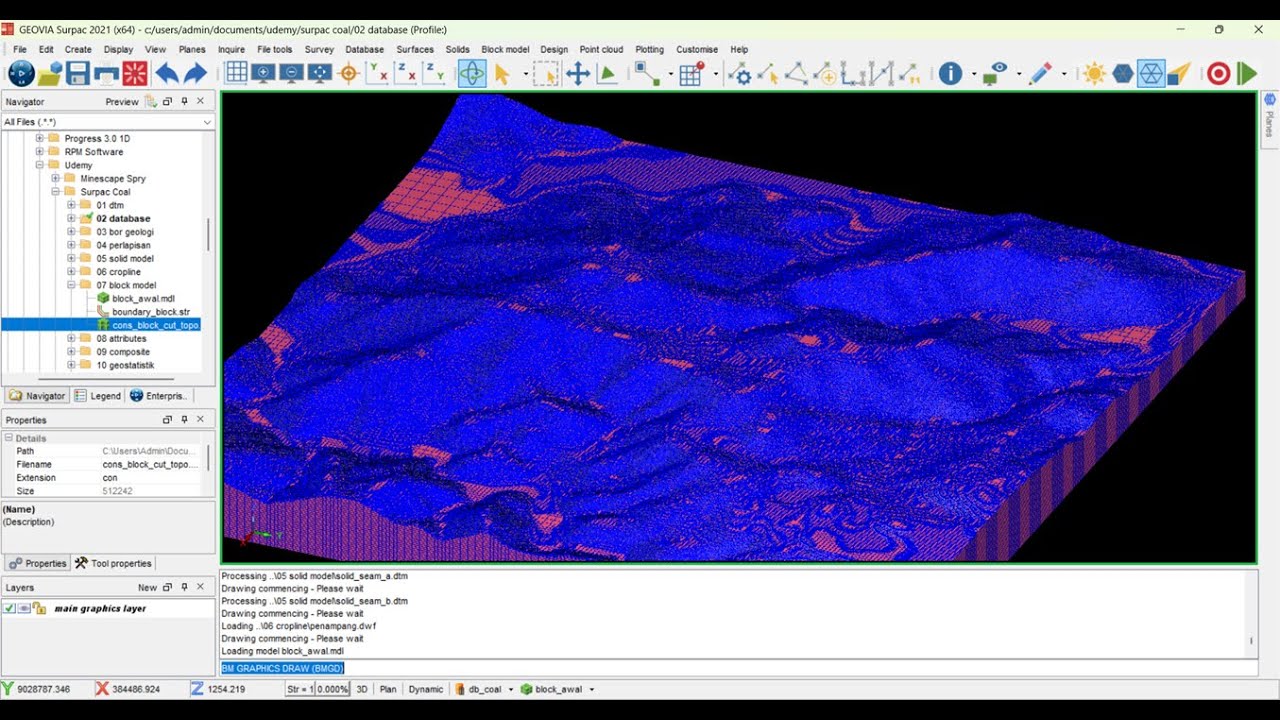
Task: Open the Surfaces menu
Action: coord(415,49)
